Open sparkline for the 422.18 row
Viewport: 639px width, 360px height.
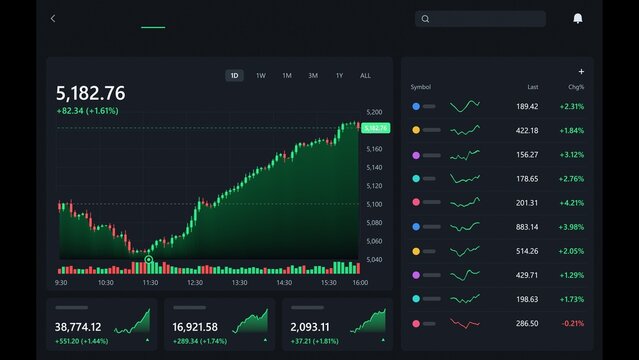pos(465,130)
